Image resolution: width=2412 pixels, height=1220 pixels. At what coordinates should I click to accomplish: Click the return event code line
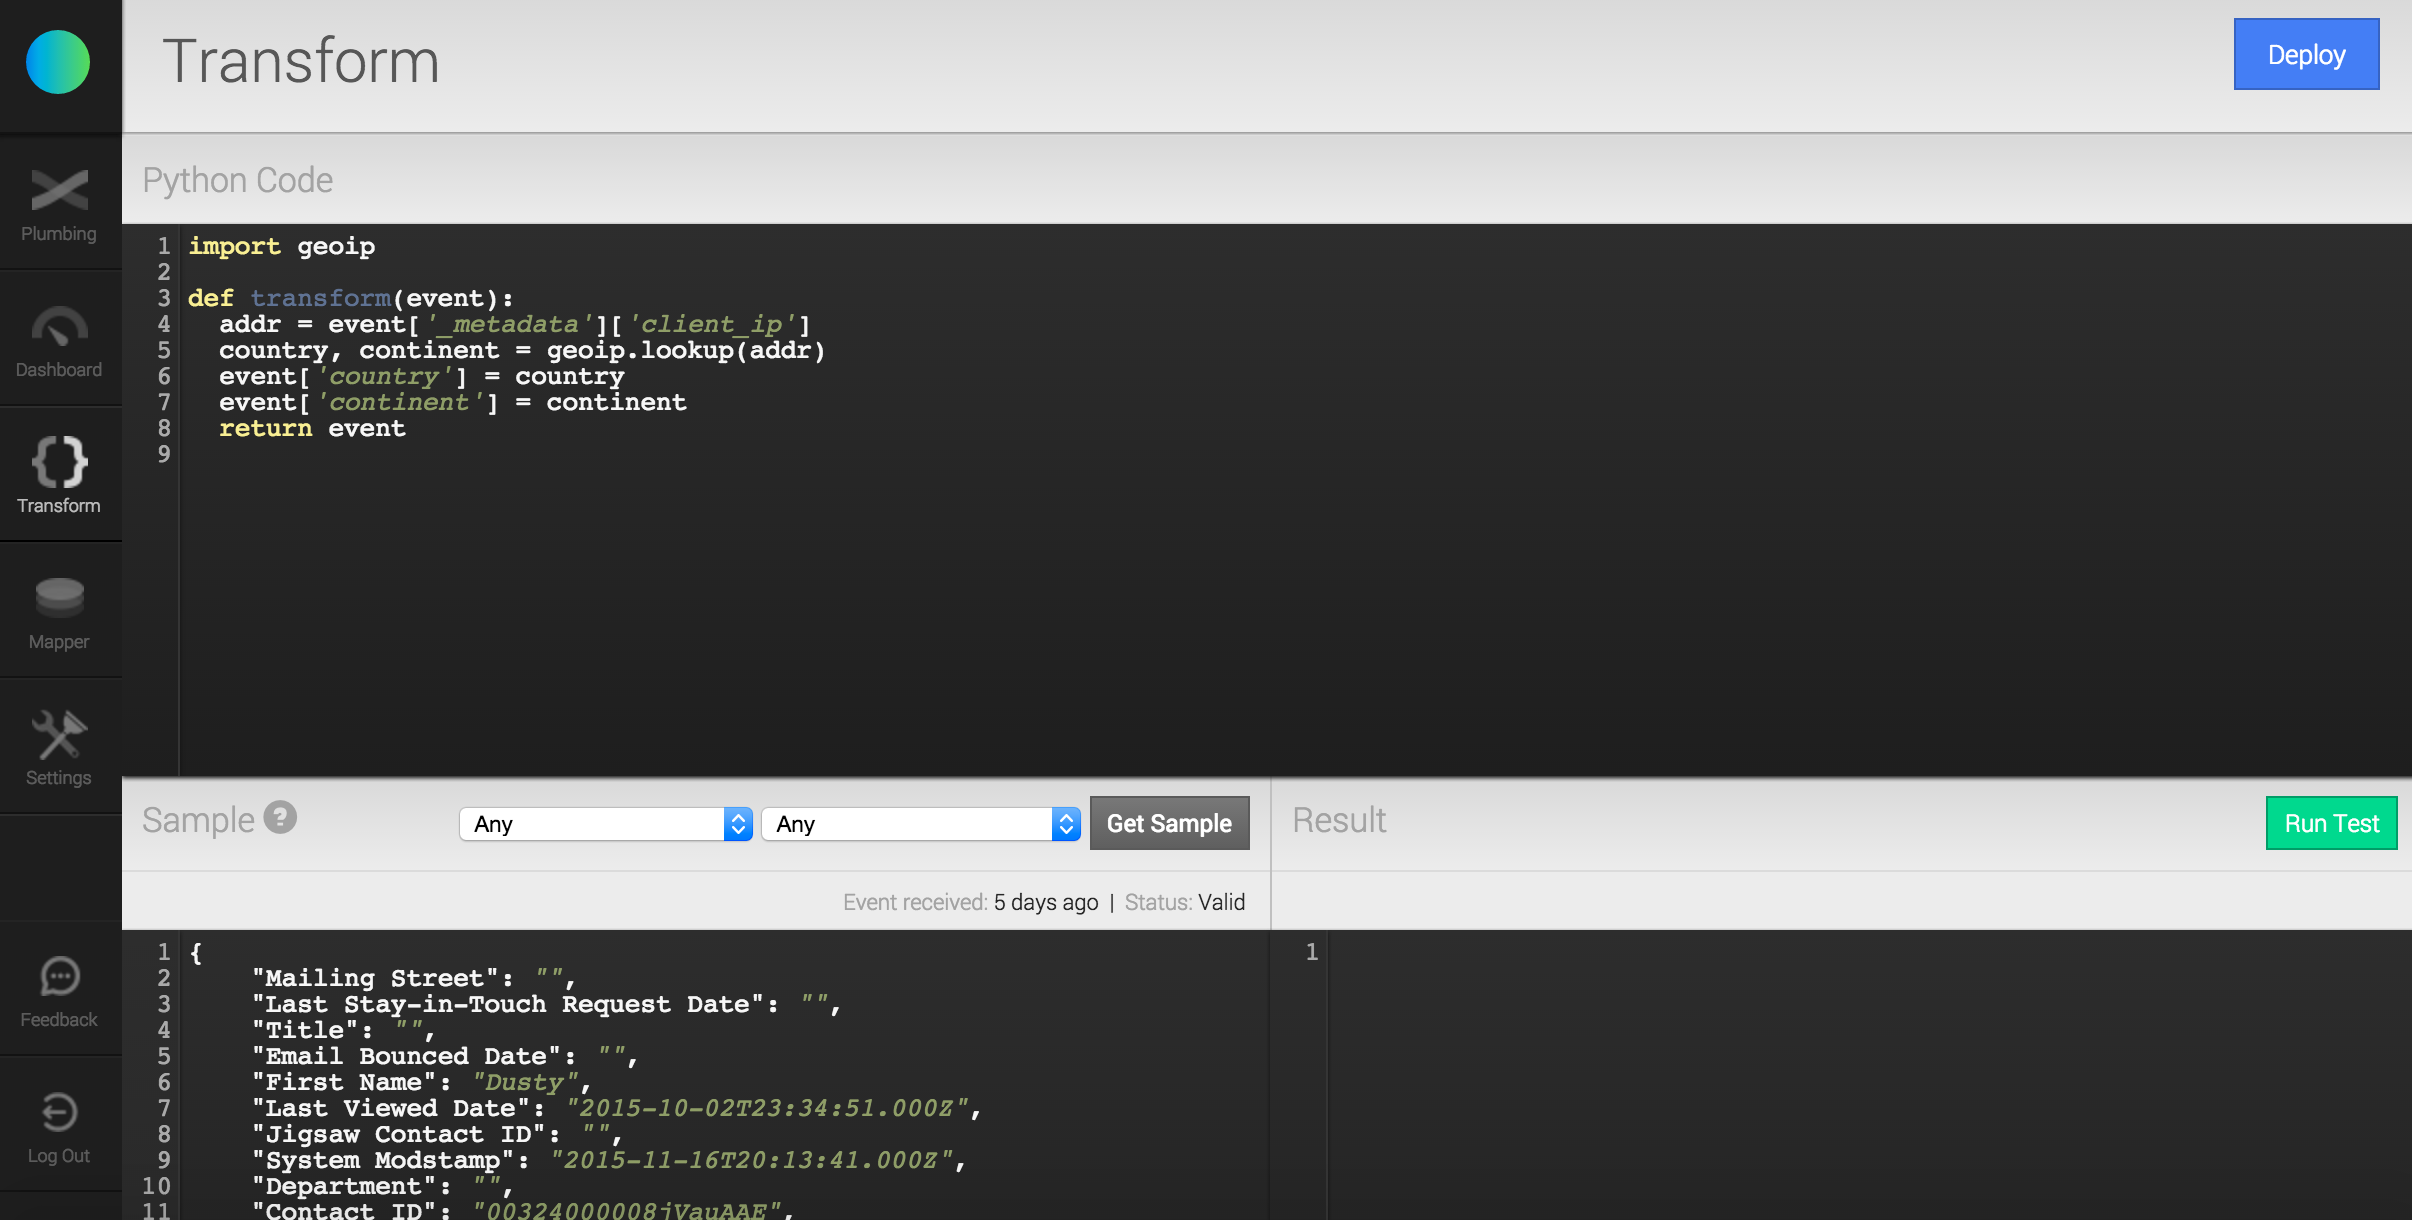(x=312, y=429)
